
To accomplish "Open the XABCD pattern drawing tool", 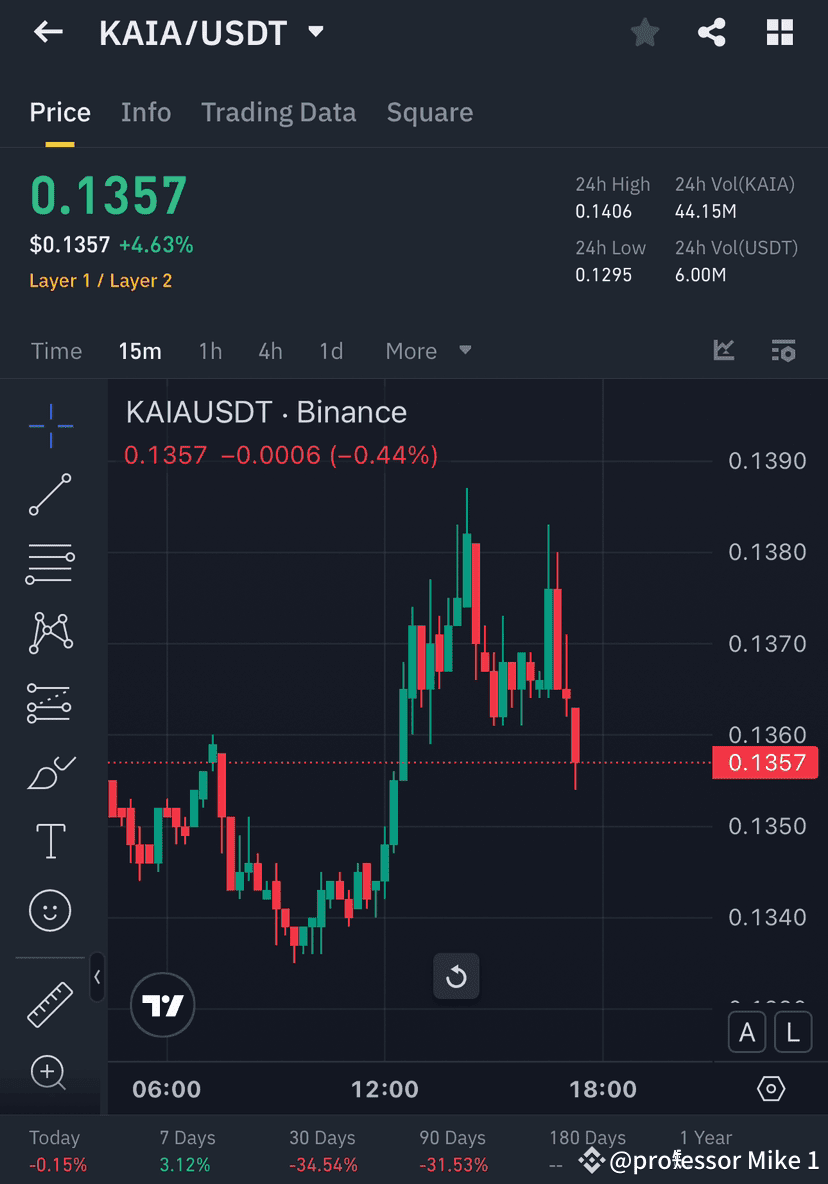I will [x=50, y=633].
